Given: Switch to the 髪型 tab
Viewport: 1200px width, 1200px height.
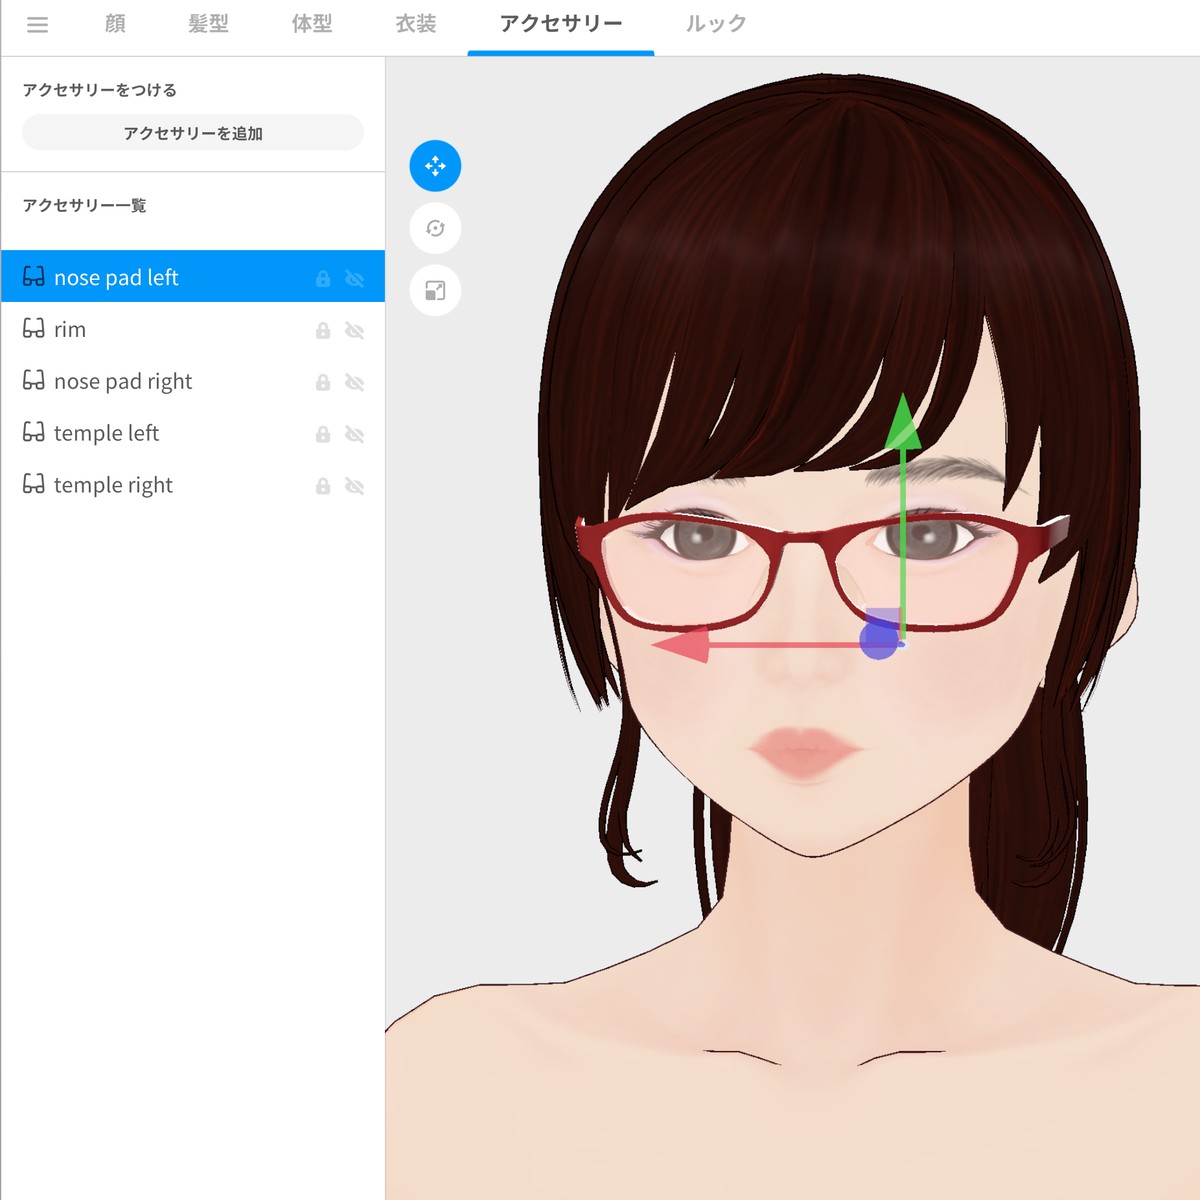Looking at the screenshot, I should [x=208, y=24].
